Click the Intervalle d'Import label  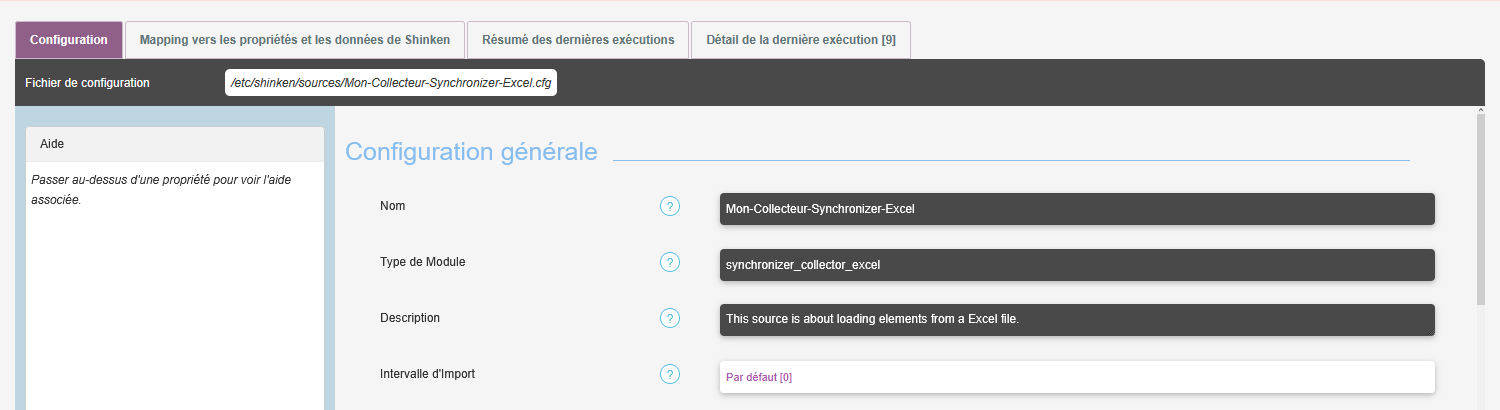pyautogui.click(x=427, y=374)
